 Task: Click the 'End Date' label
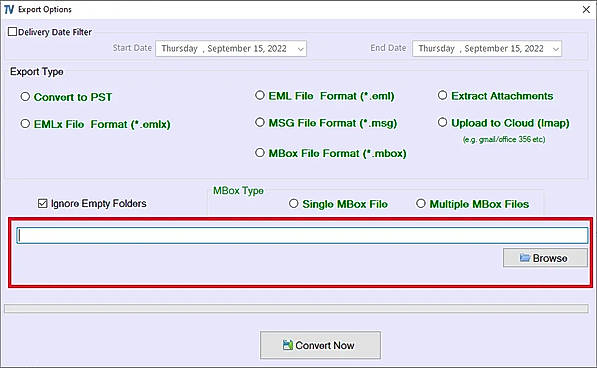388,48
